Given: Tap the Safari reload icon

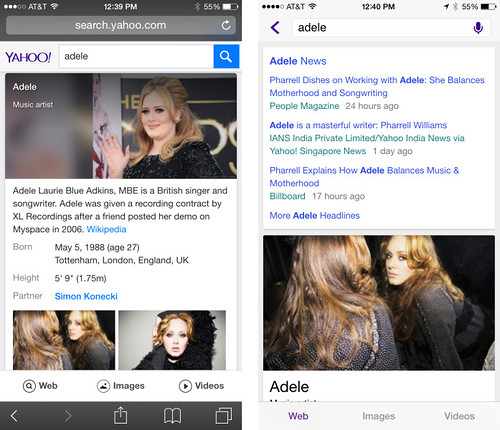Looking at the screenshot, I should (226, 25).
